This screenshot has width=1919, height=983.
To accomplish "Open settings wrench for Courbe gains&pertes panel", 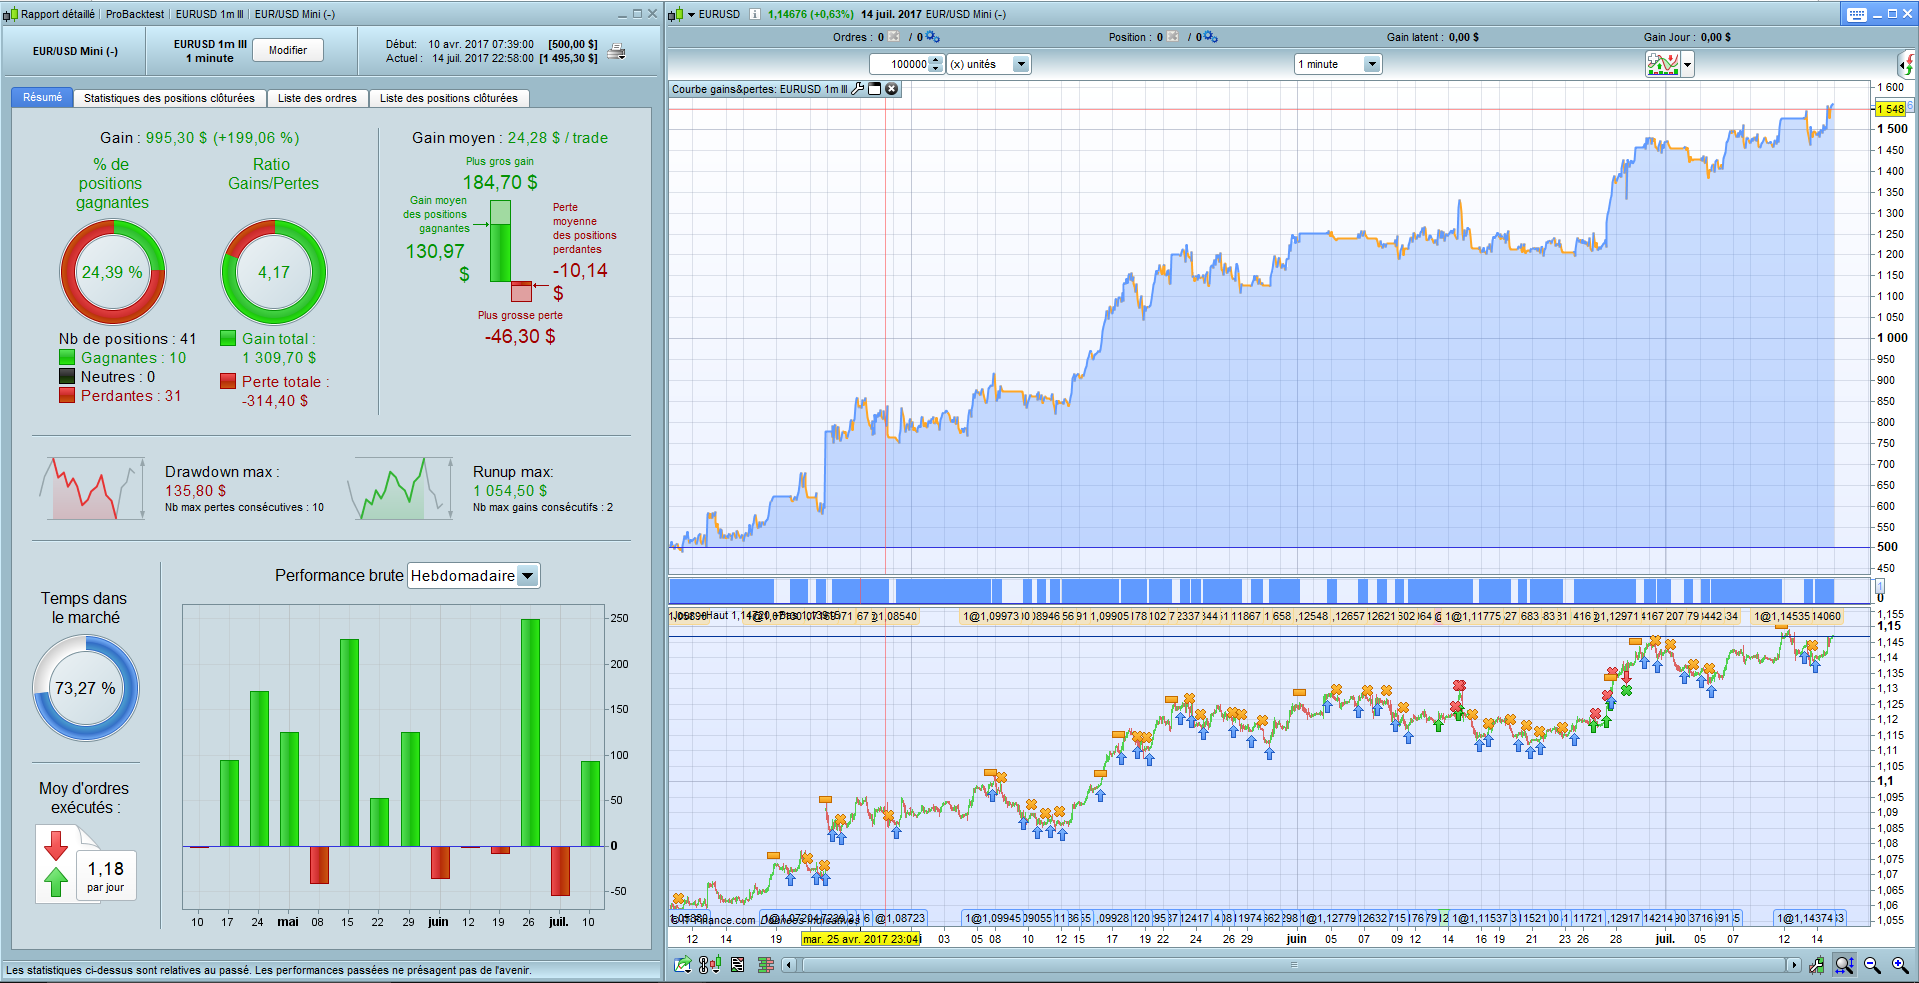I will click(x=857, y=89).
